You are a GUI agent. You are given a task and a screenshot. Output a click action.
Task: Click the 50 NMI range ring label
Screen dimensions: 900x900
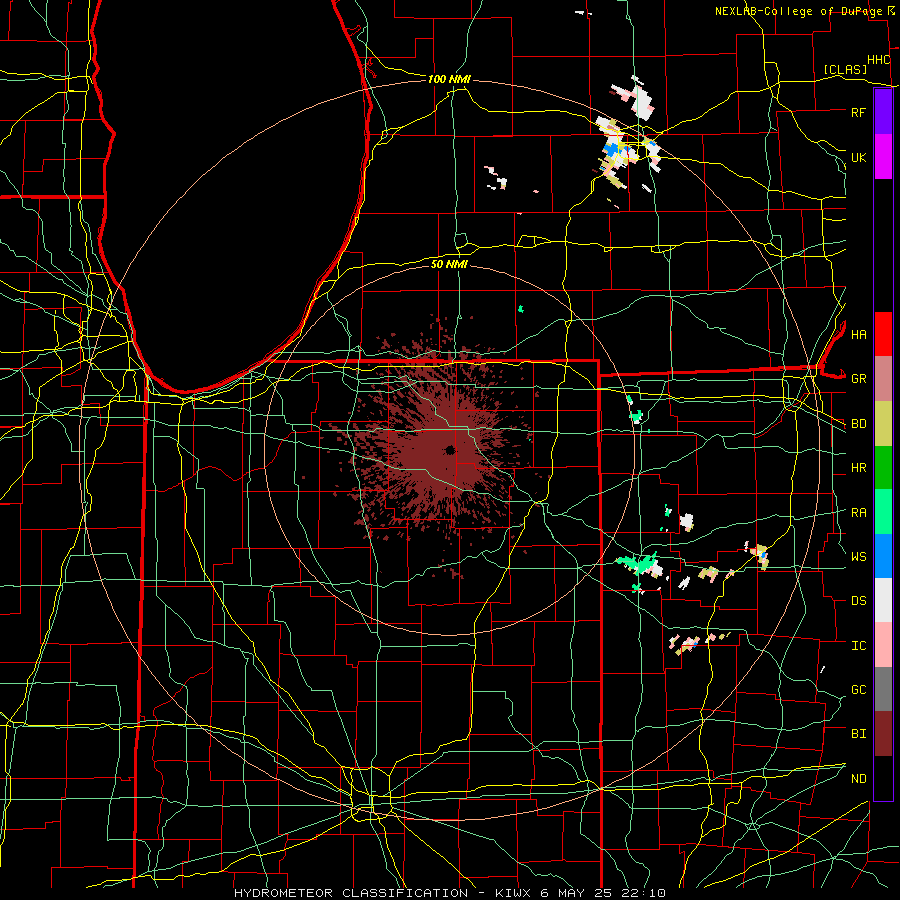449,264
